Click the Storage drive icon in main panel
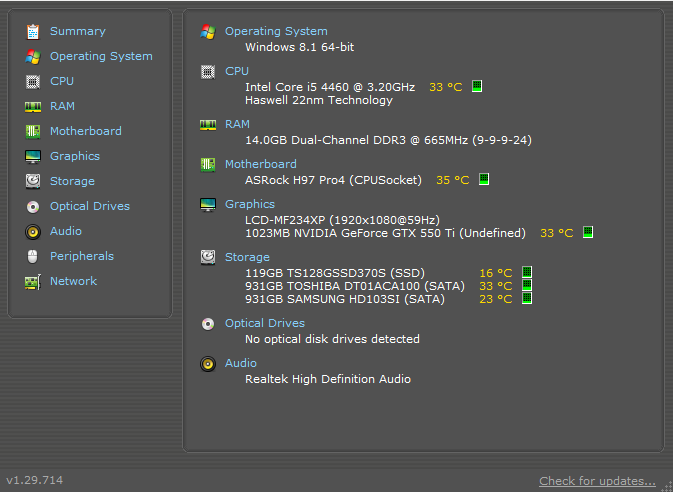The image size is (673, 492). tap(208, 257)
